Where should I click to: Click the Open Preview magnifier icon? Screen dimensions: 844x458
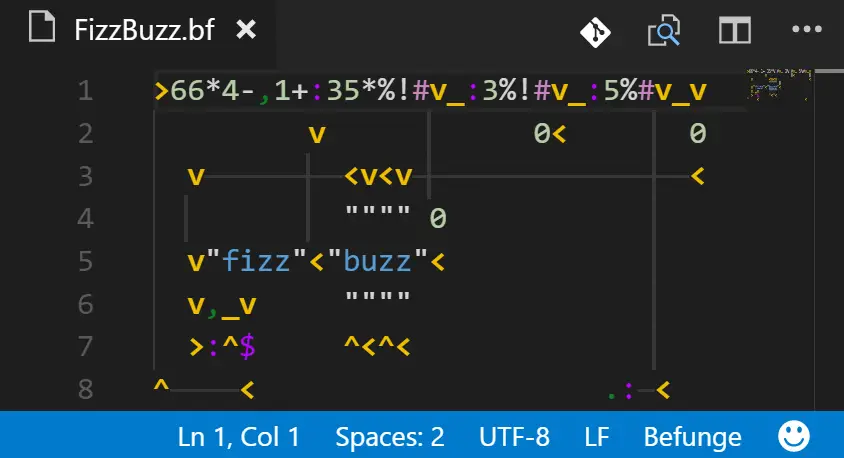pyautogui.click(x=664, y=31)
